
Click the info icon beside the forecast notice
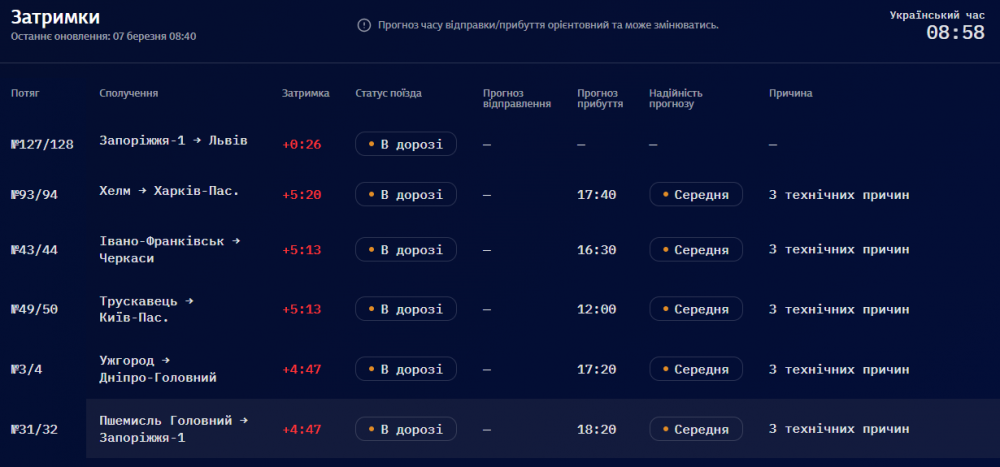[x=364, y=25]
